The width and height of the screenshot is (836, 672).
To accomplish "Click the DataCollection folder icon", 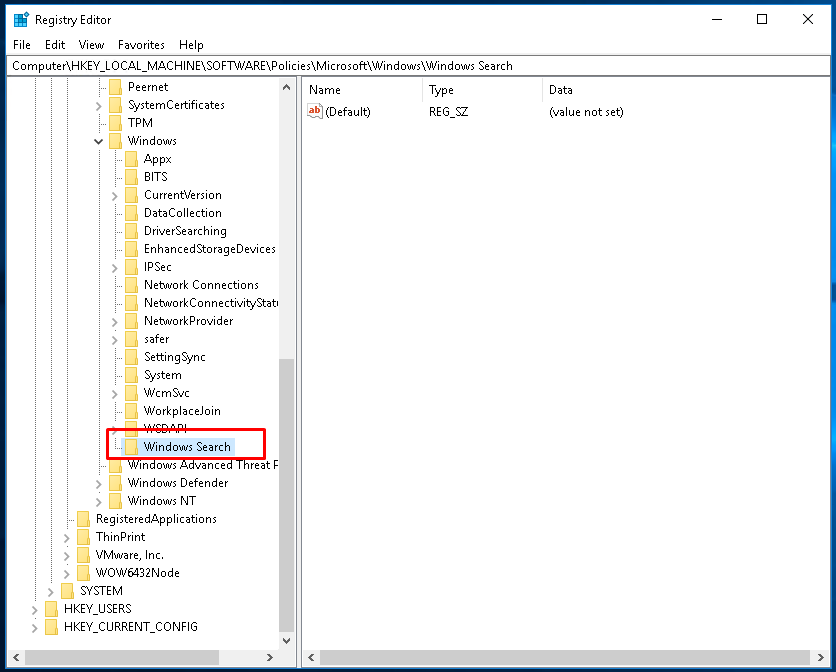I will (131, 213).
